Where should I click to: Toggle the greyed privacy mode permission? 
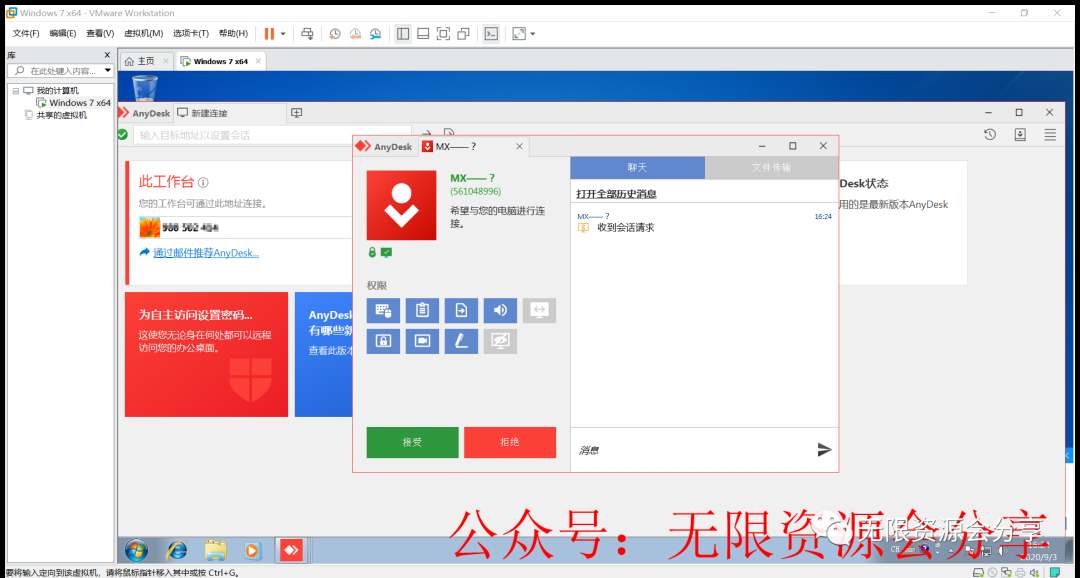500,341
